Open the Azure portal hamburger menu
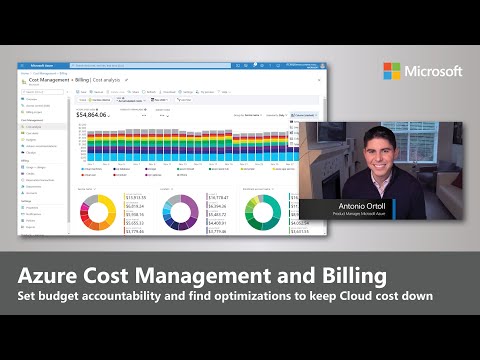Viewport: 480px width, 360px height. pos(22,66)
